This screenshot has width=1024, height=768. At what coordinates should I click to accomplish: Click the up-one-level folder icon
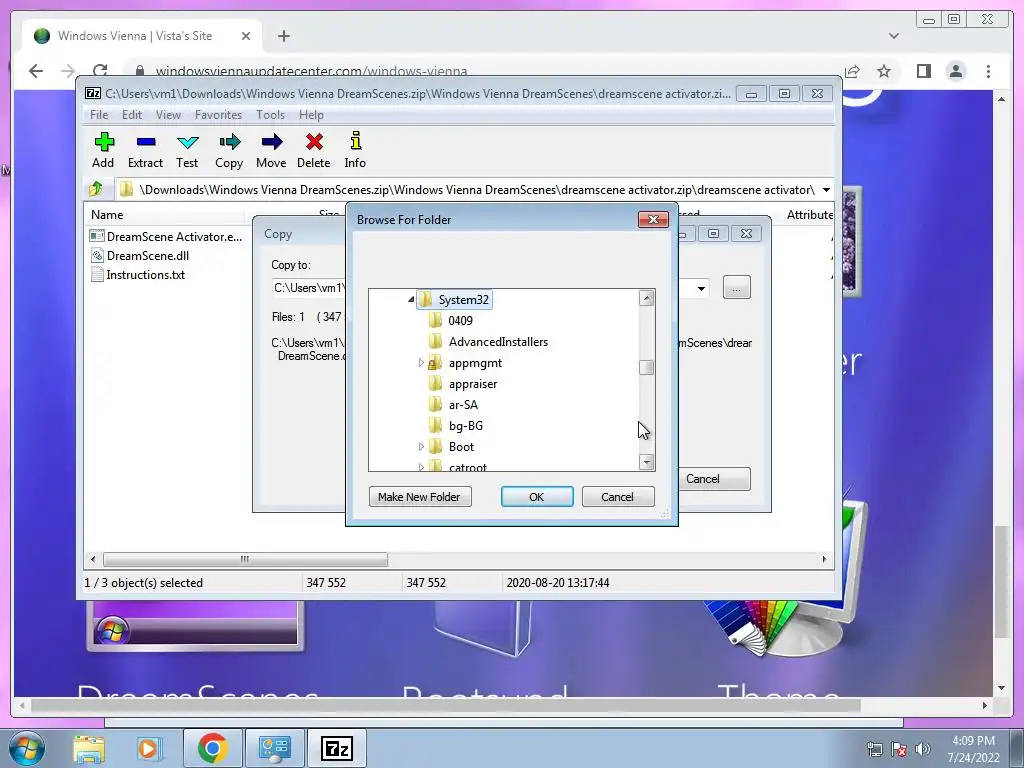(x=96, y=189)
